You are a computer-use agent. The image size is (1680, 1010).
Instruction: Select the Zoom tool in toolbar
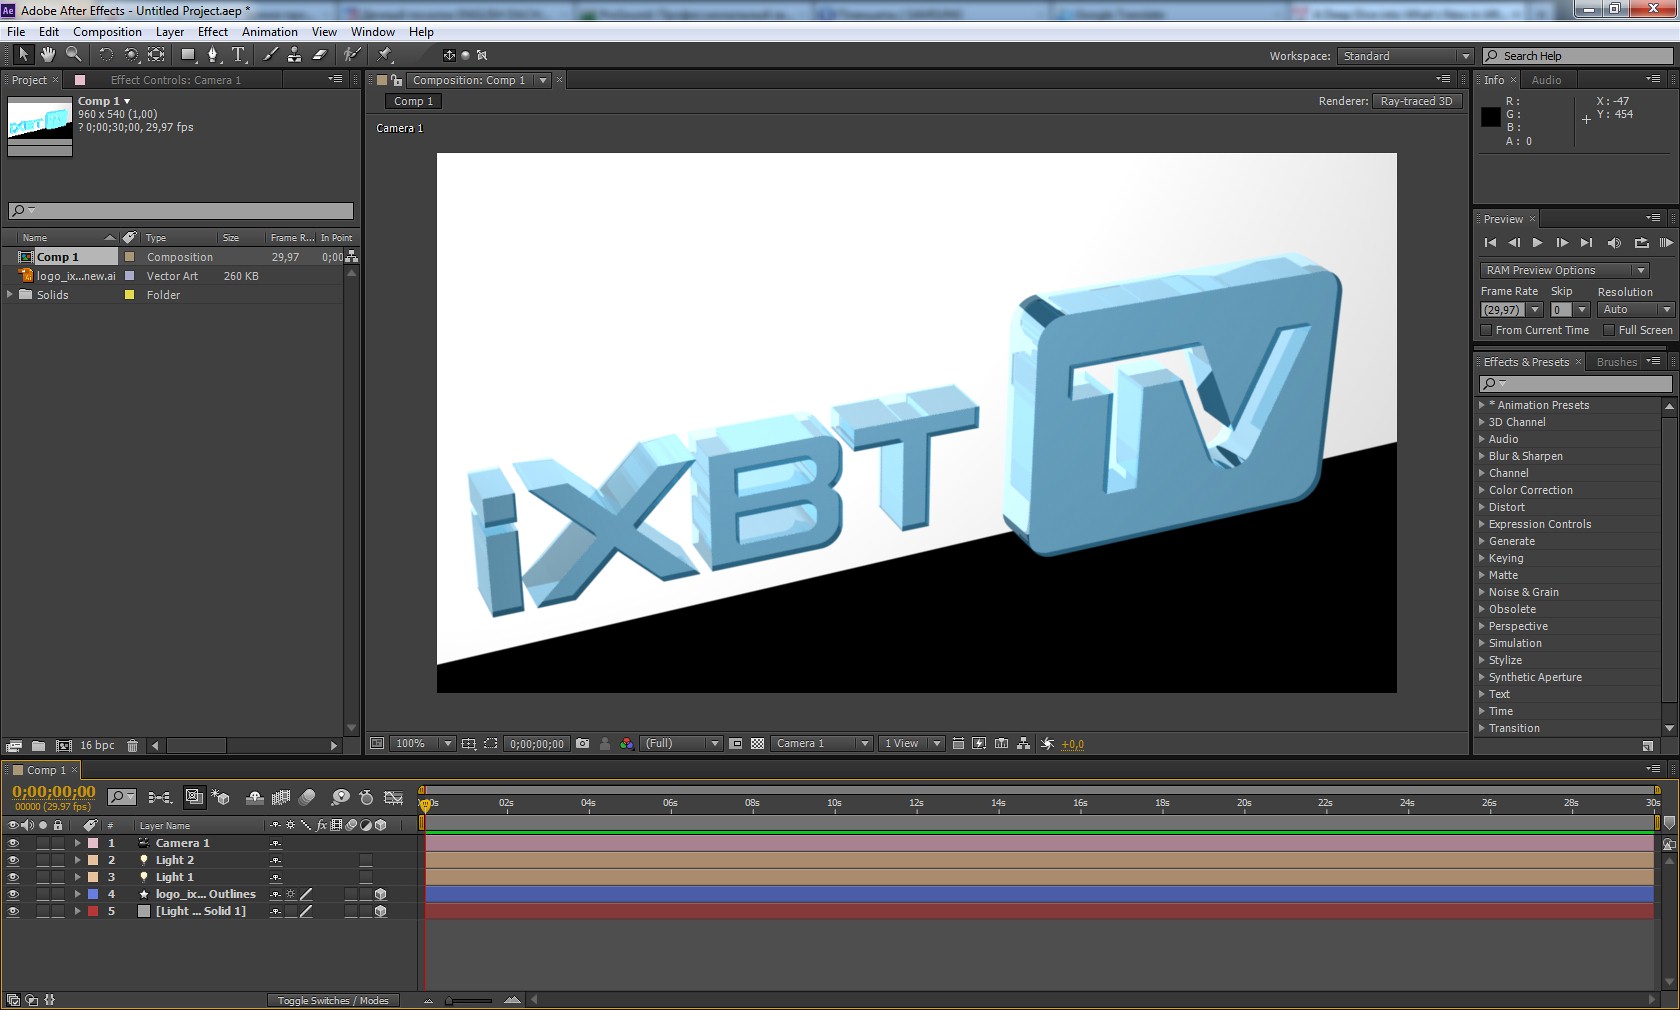click(x=74, y=55)
